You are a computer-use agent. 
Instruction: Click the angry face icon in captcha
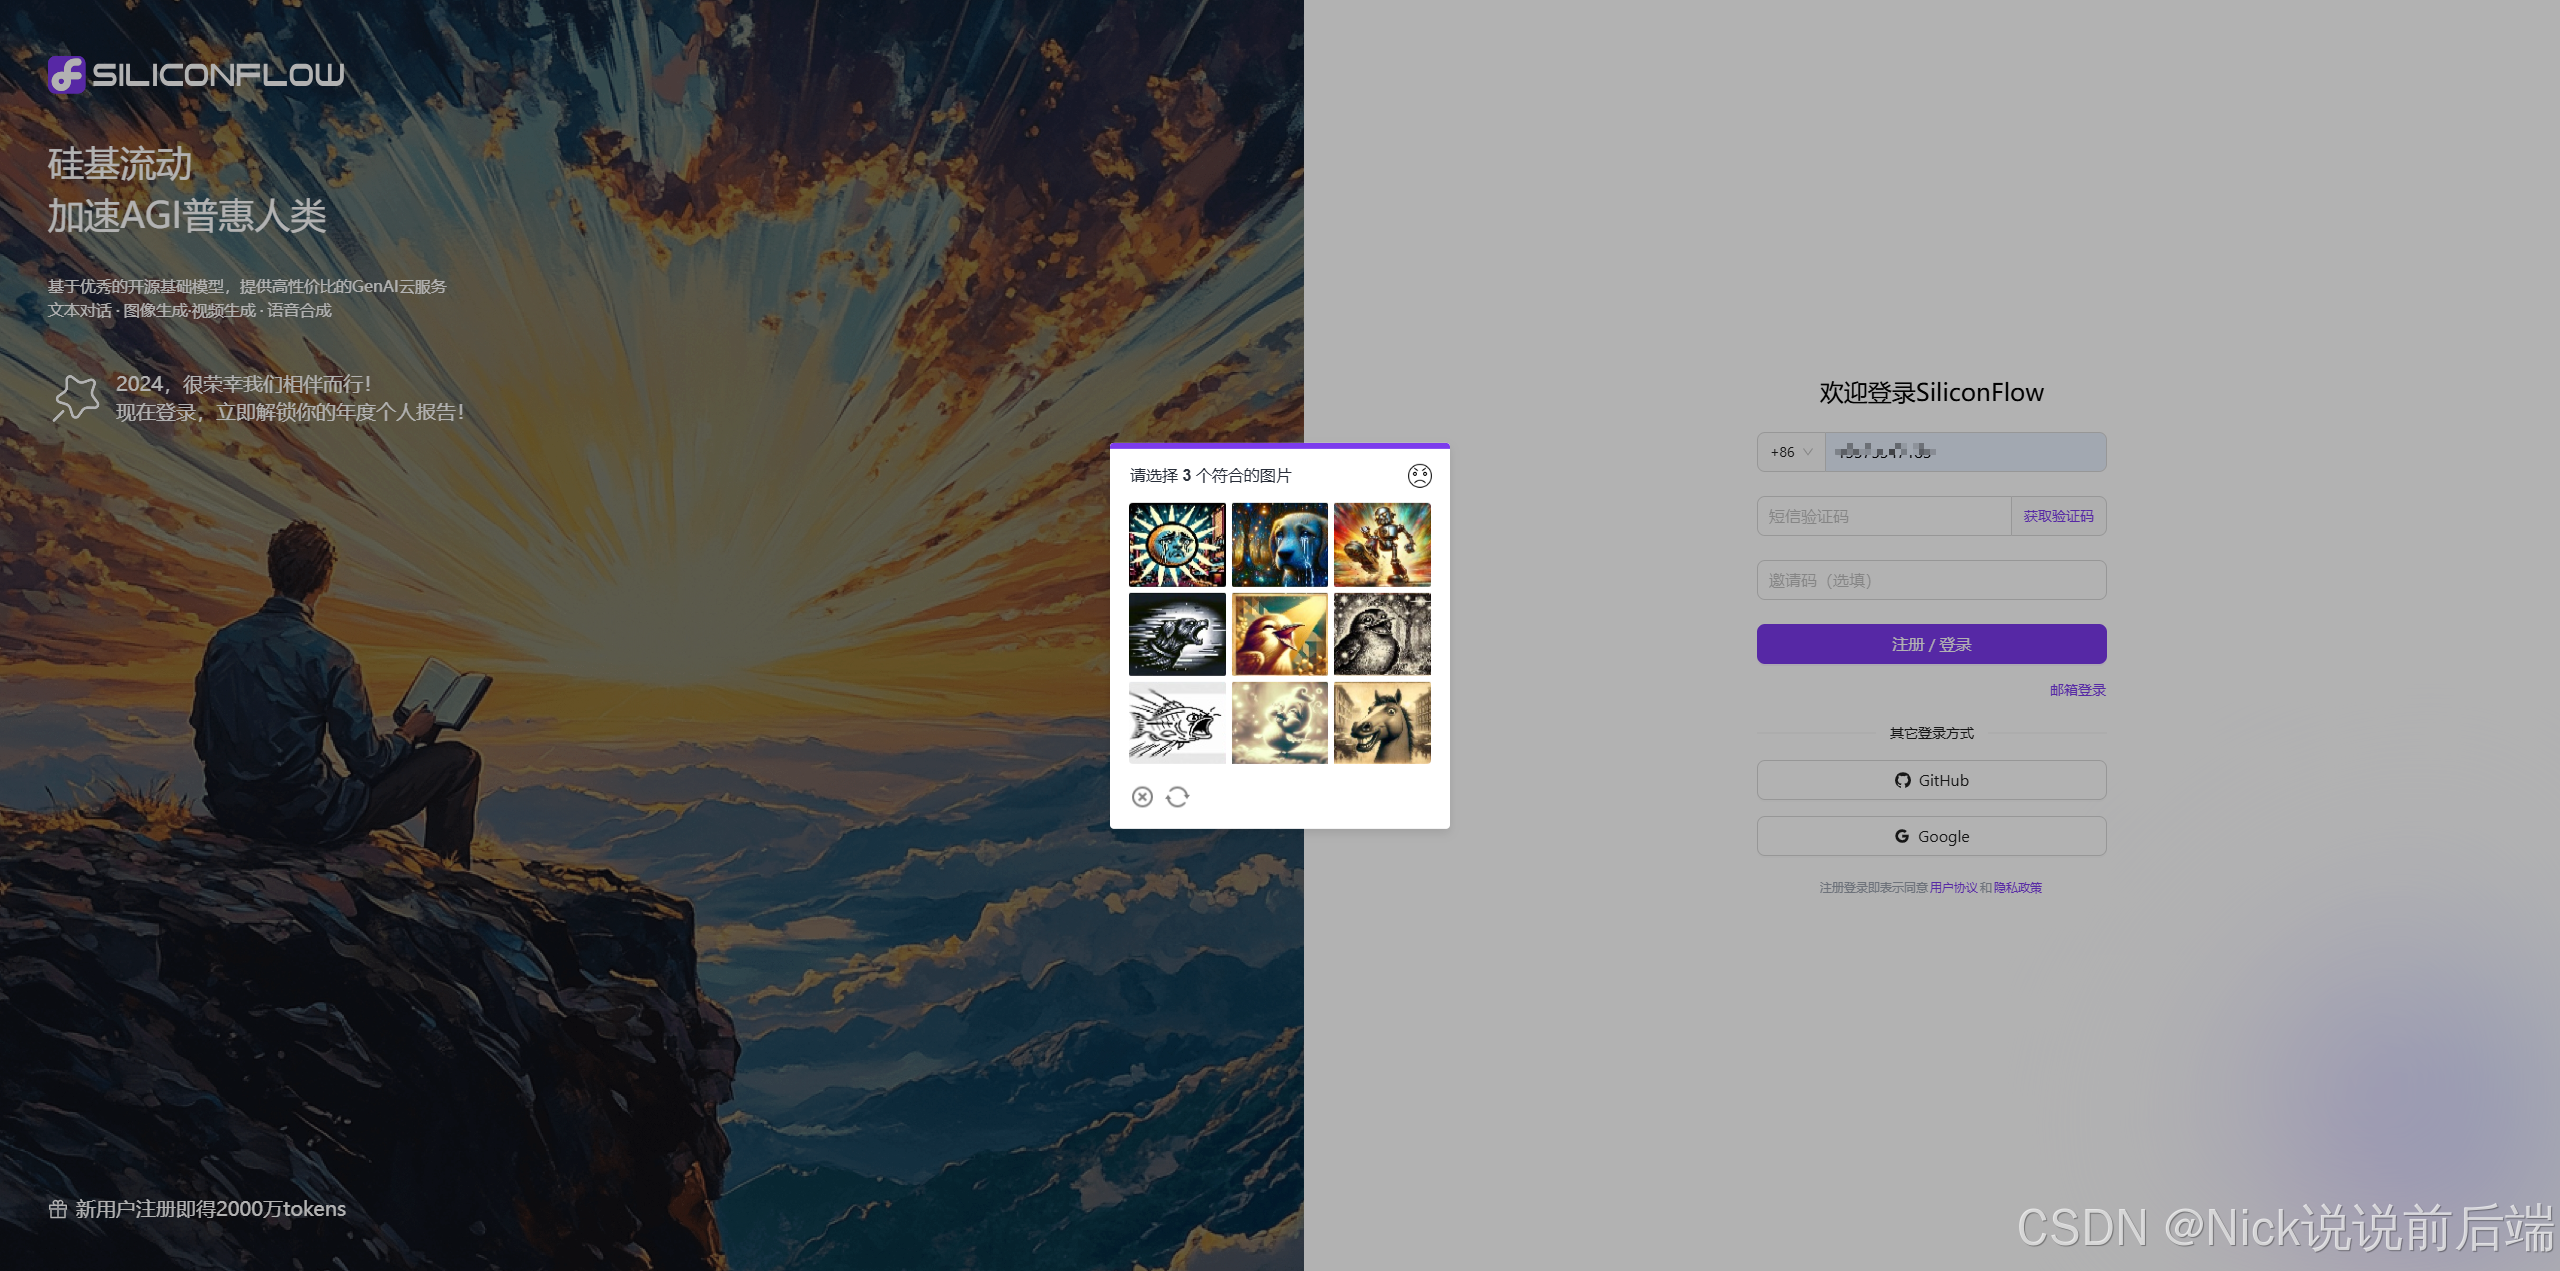pyautogui.click(x=1419, y=476)
